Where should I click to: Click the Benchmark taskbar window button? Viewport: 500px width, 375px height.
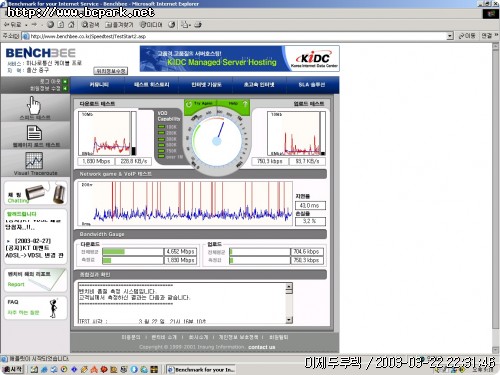tap(202, 369)
